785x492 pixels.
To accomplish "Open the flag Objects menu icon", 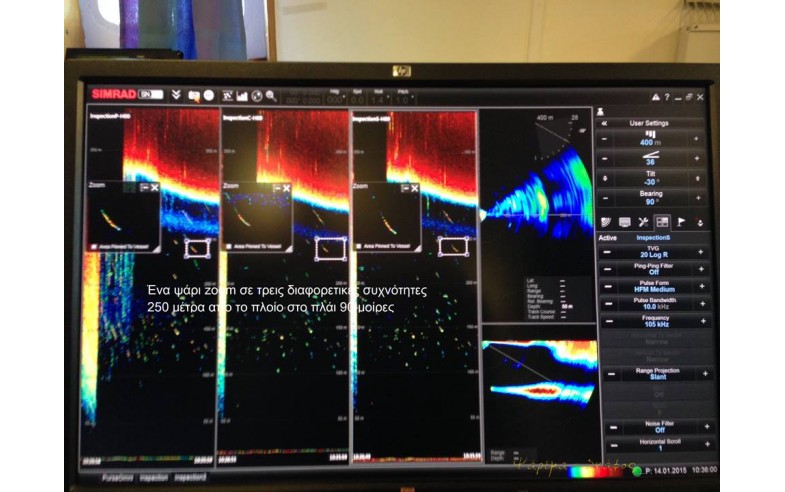I will [x=681, y=222].
